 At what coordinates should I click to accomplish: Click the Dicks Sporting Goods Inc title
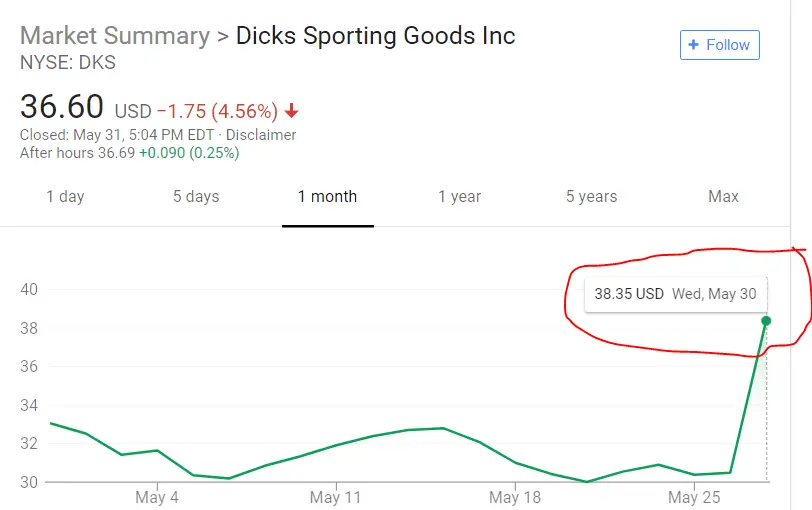pos(375,36)
